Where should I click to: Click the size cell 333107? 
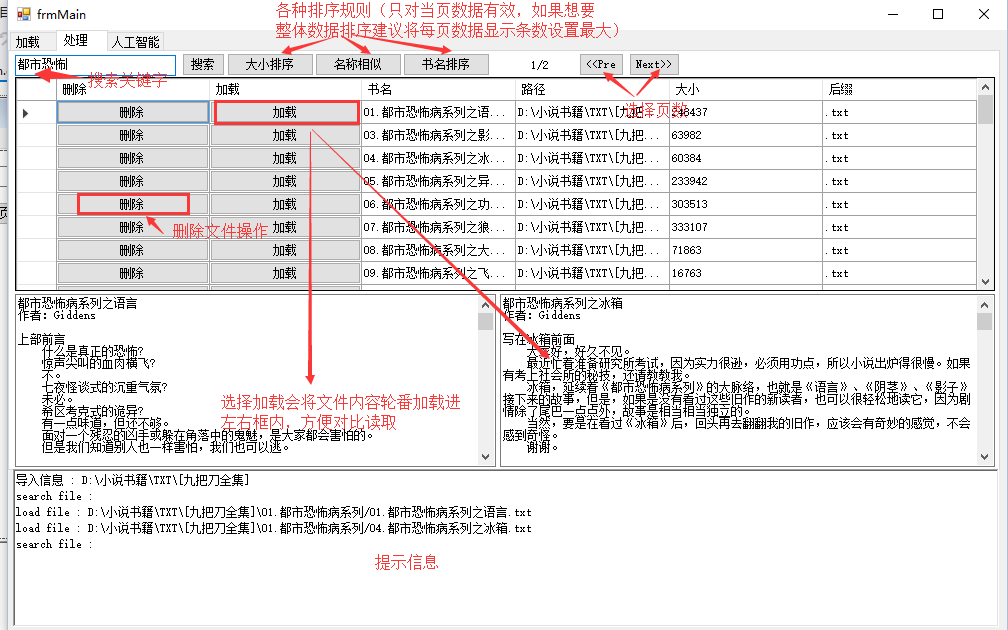click(x=744, y=228)
